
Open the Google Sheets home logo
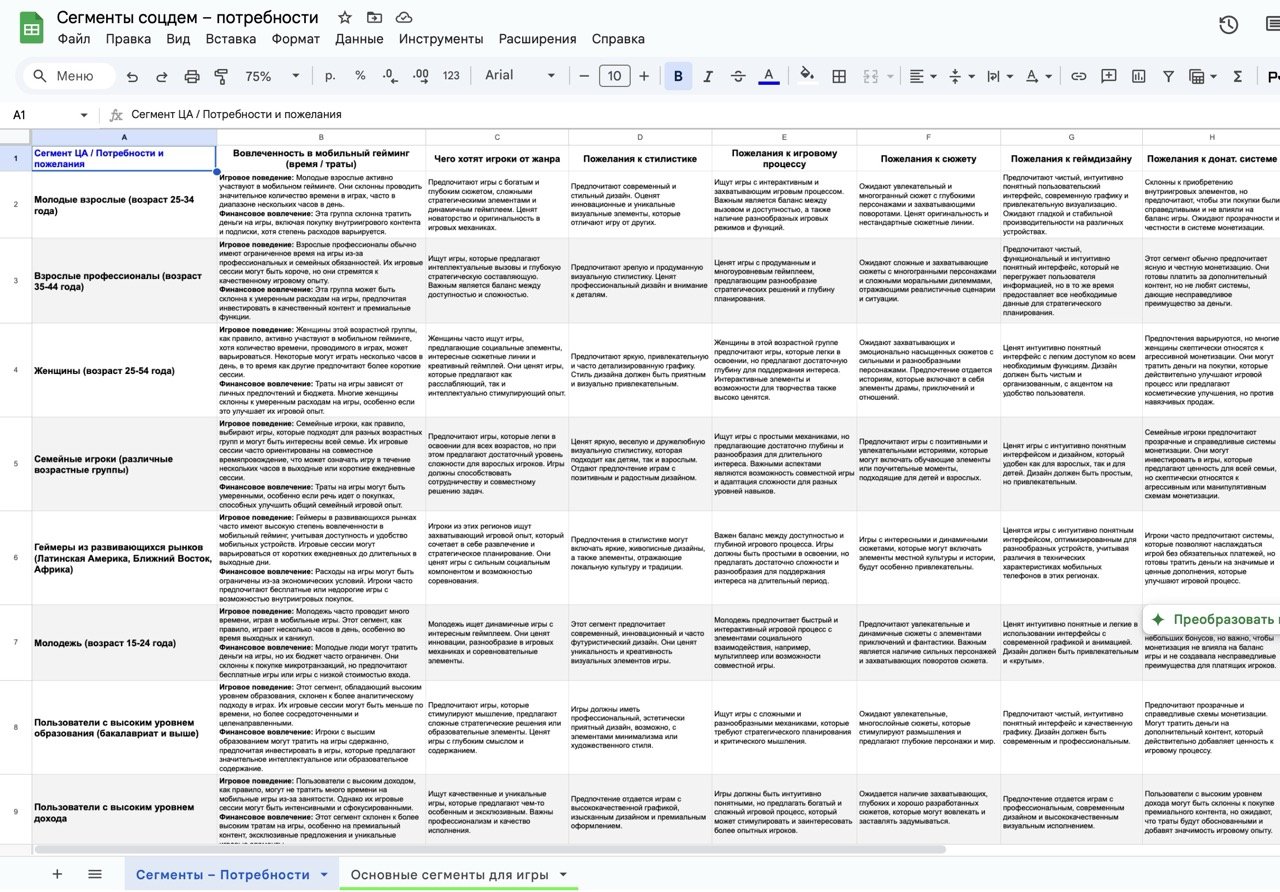[x=31, y=28]
